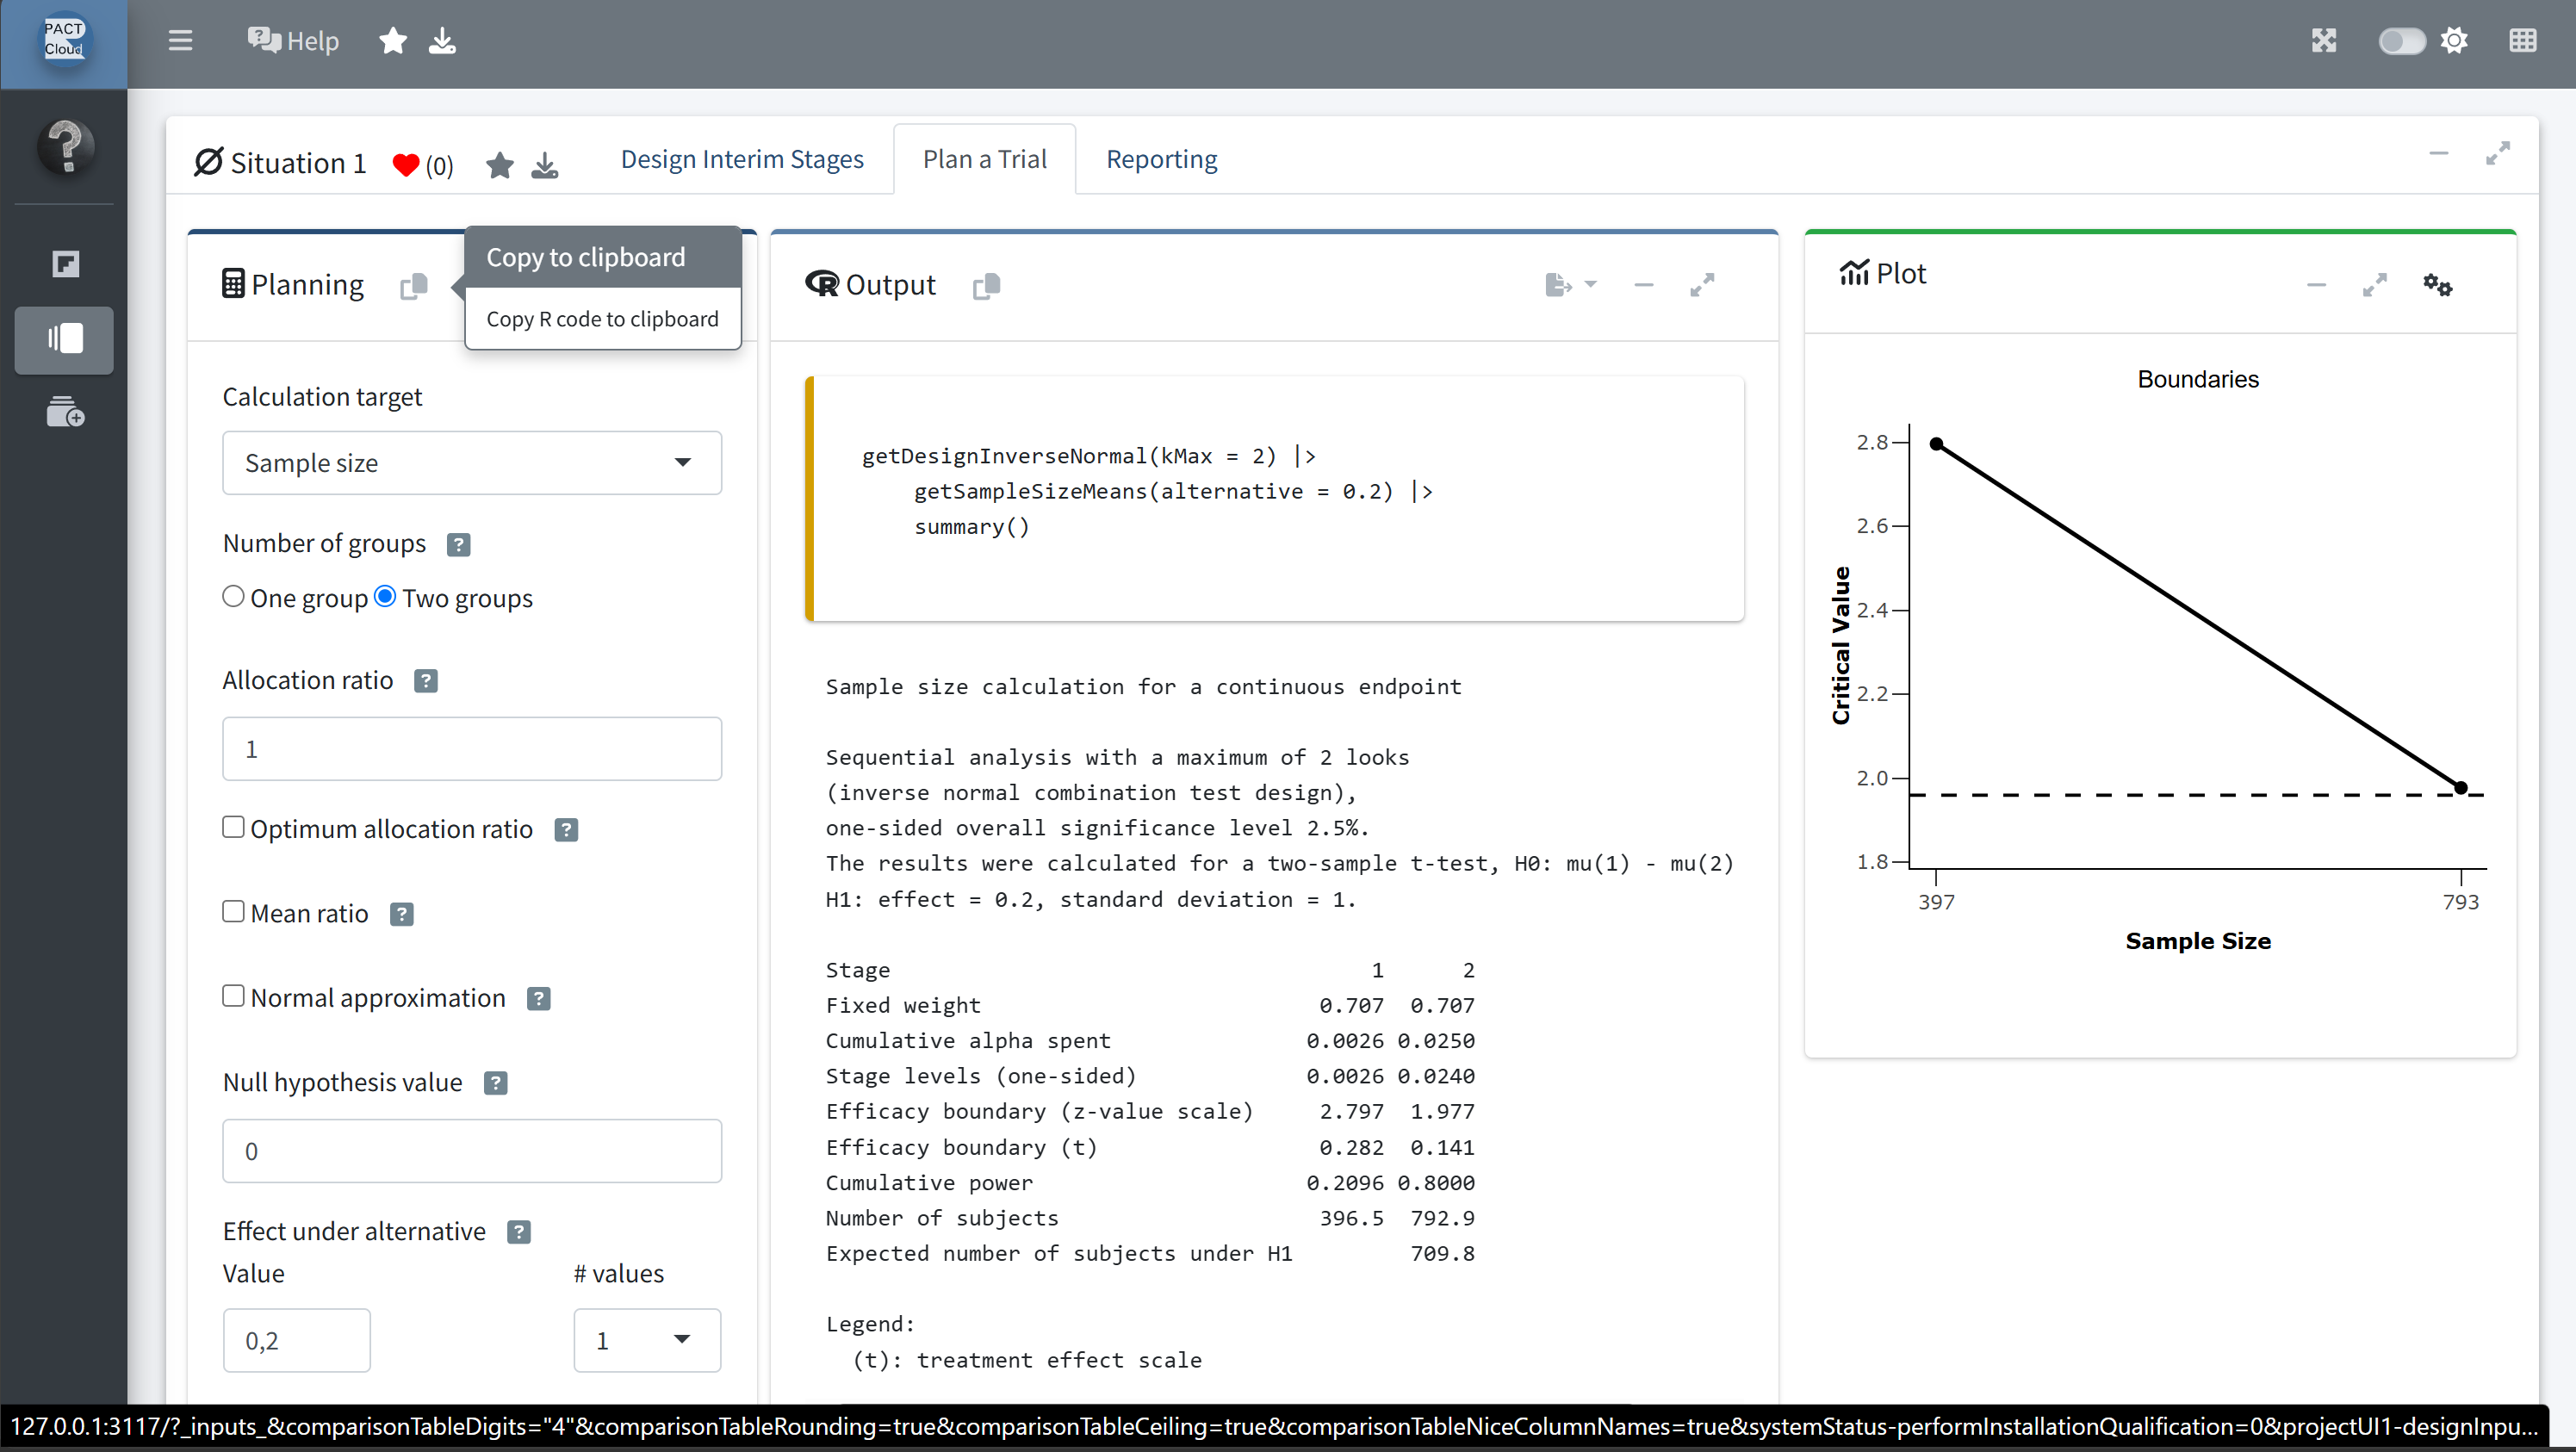Switch to Design Interim Stages tab
Viewport: 2576px width, 1452px height.
click(742, 159)
